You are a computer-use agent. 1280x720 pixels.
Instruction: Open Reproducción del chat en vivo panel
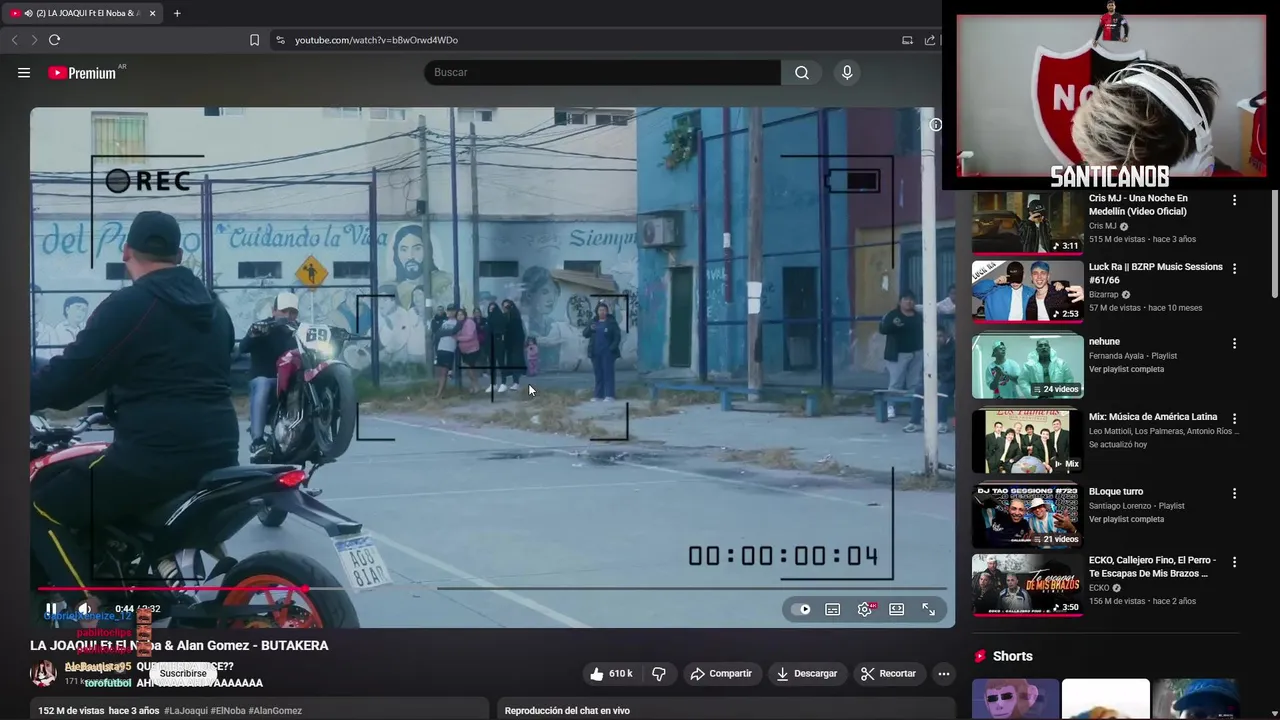click(726, 711)
